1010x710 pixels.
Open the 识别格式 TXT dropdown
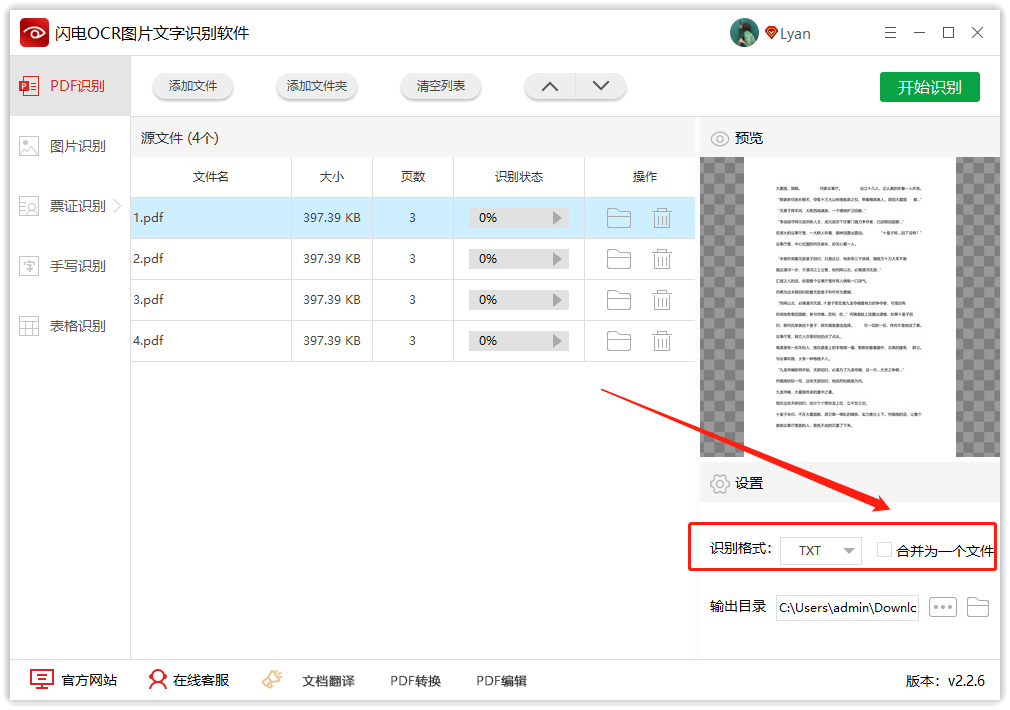(821, 551)
